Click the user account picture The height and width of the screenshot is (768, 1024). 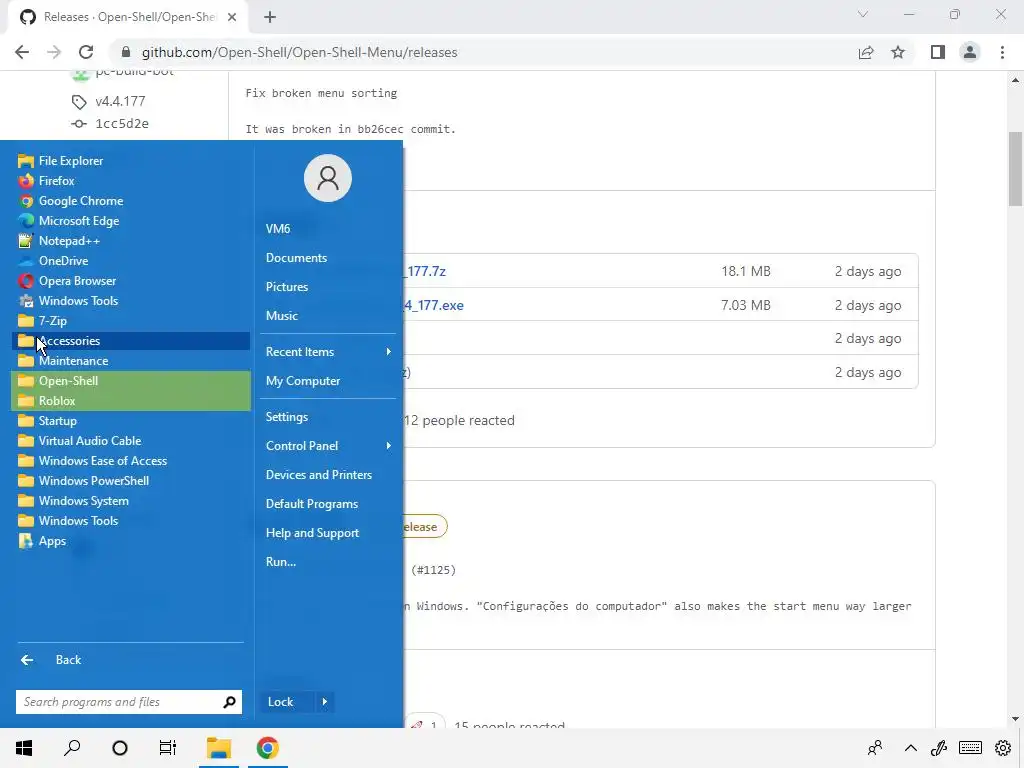point(328,178)
